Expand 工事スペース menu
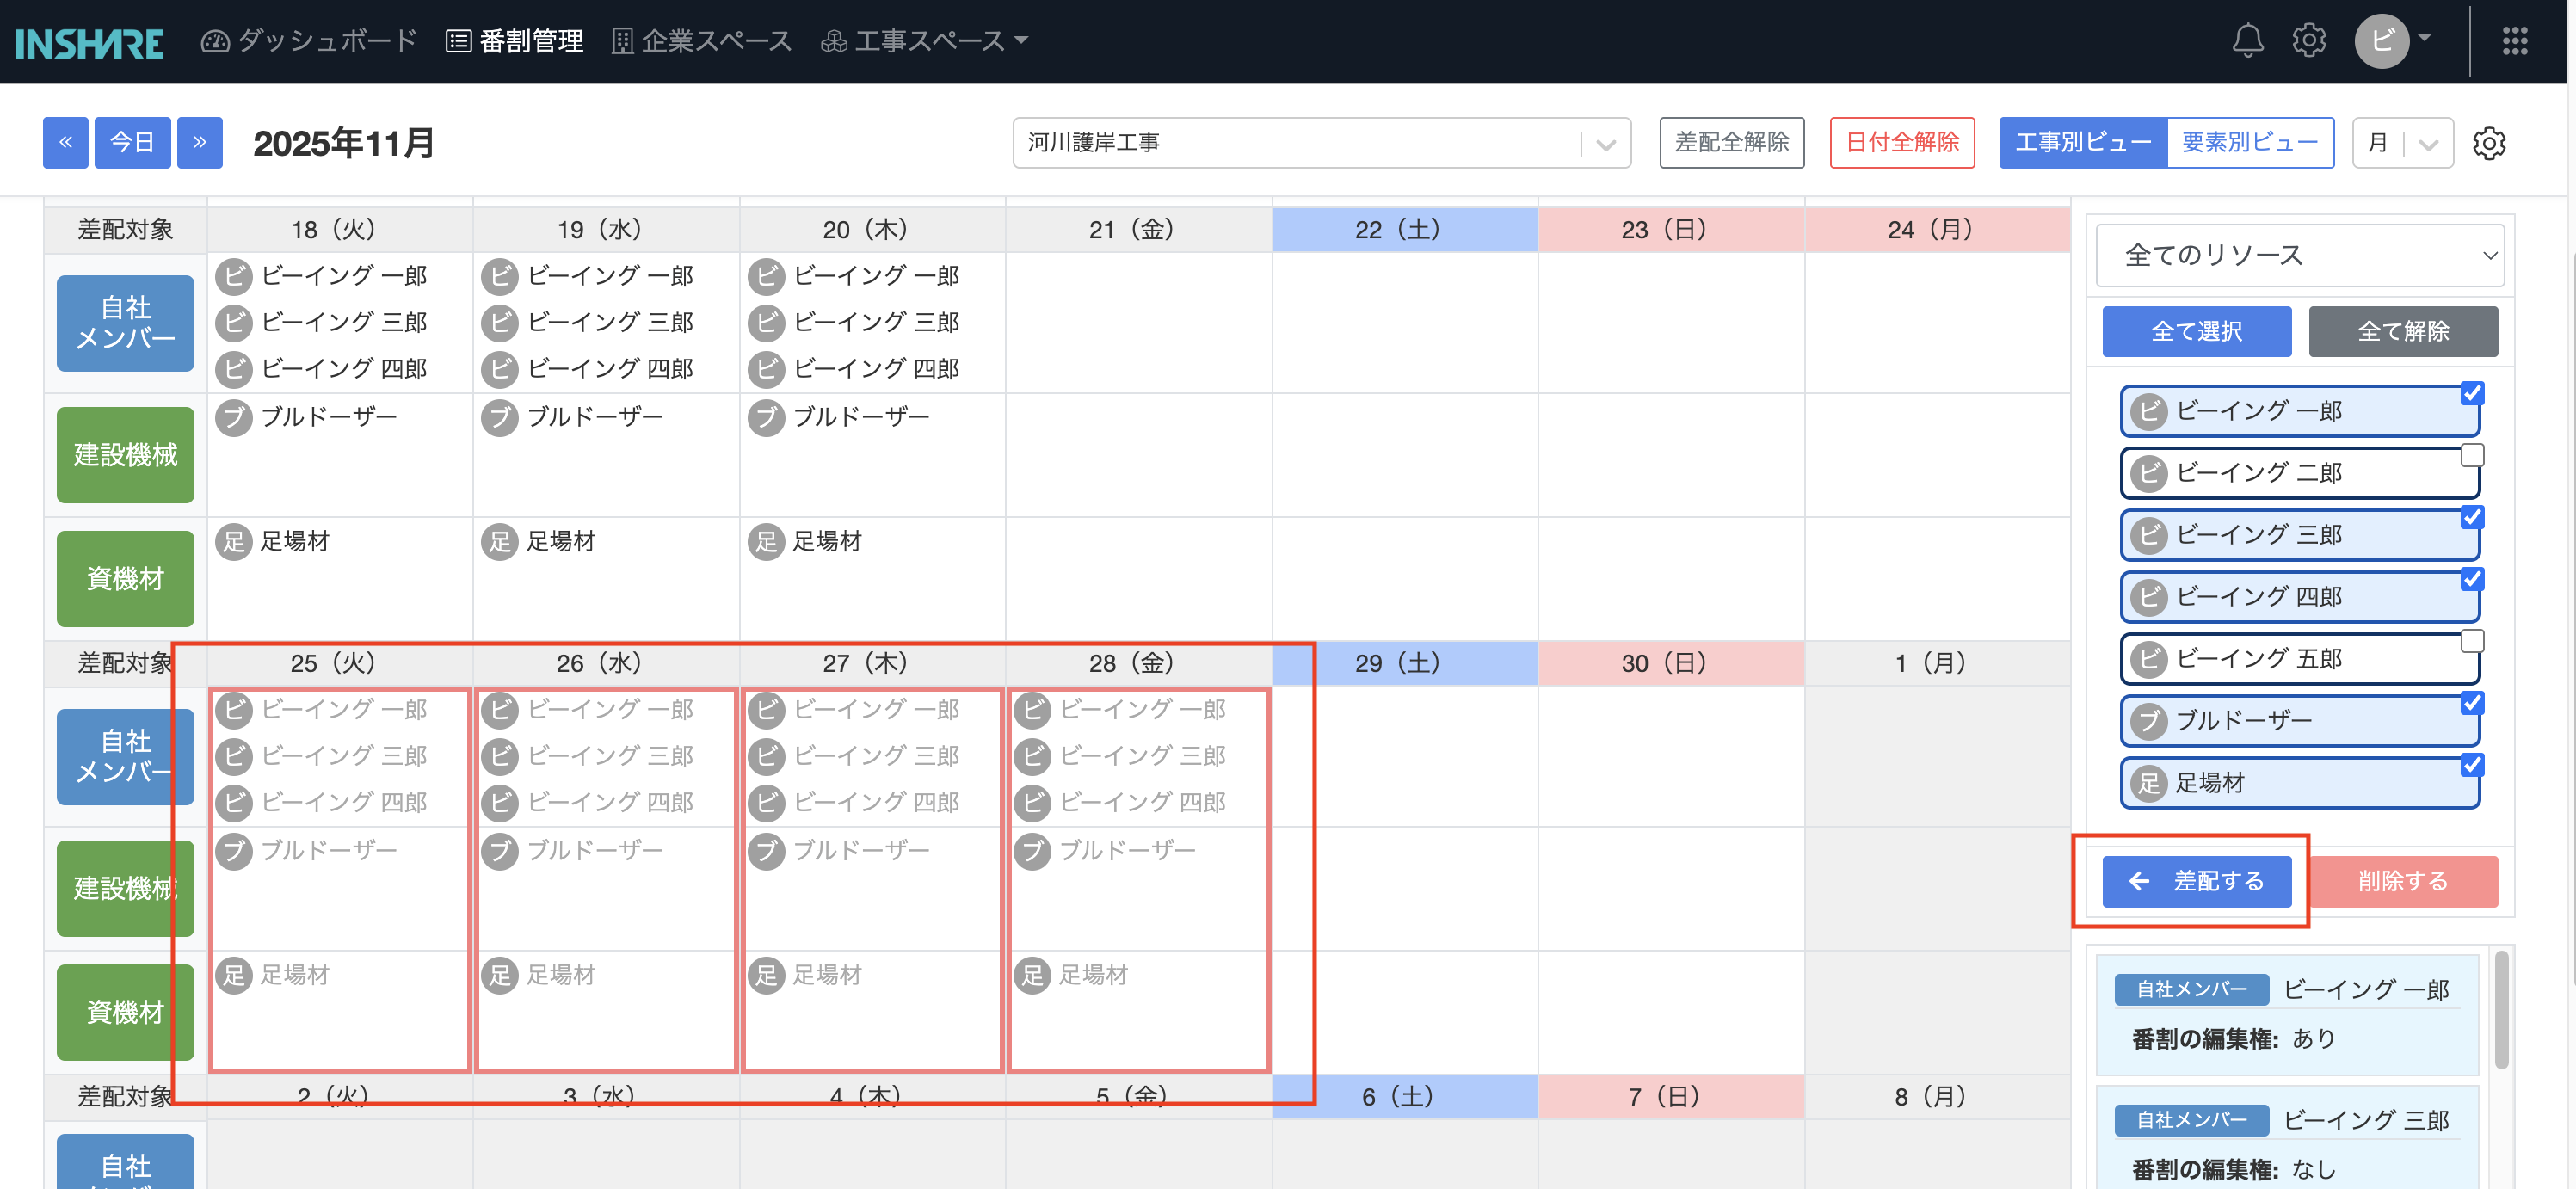2576x1189 pixels. 925,41
